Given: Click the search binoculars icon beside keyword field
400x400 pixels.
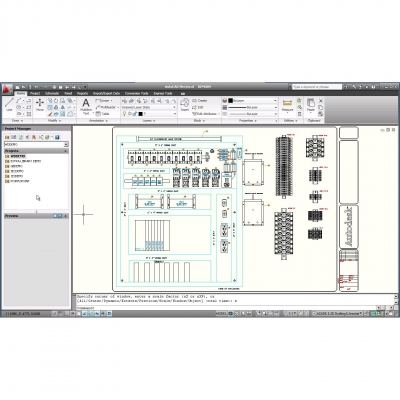Looking at the screenshot, I should (x=347, y=87).
